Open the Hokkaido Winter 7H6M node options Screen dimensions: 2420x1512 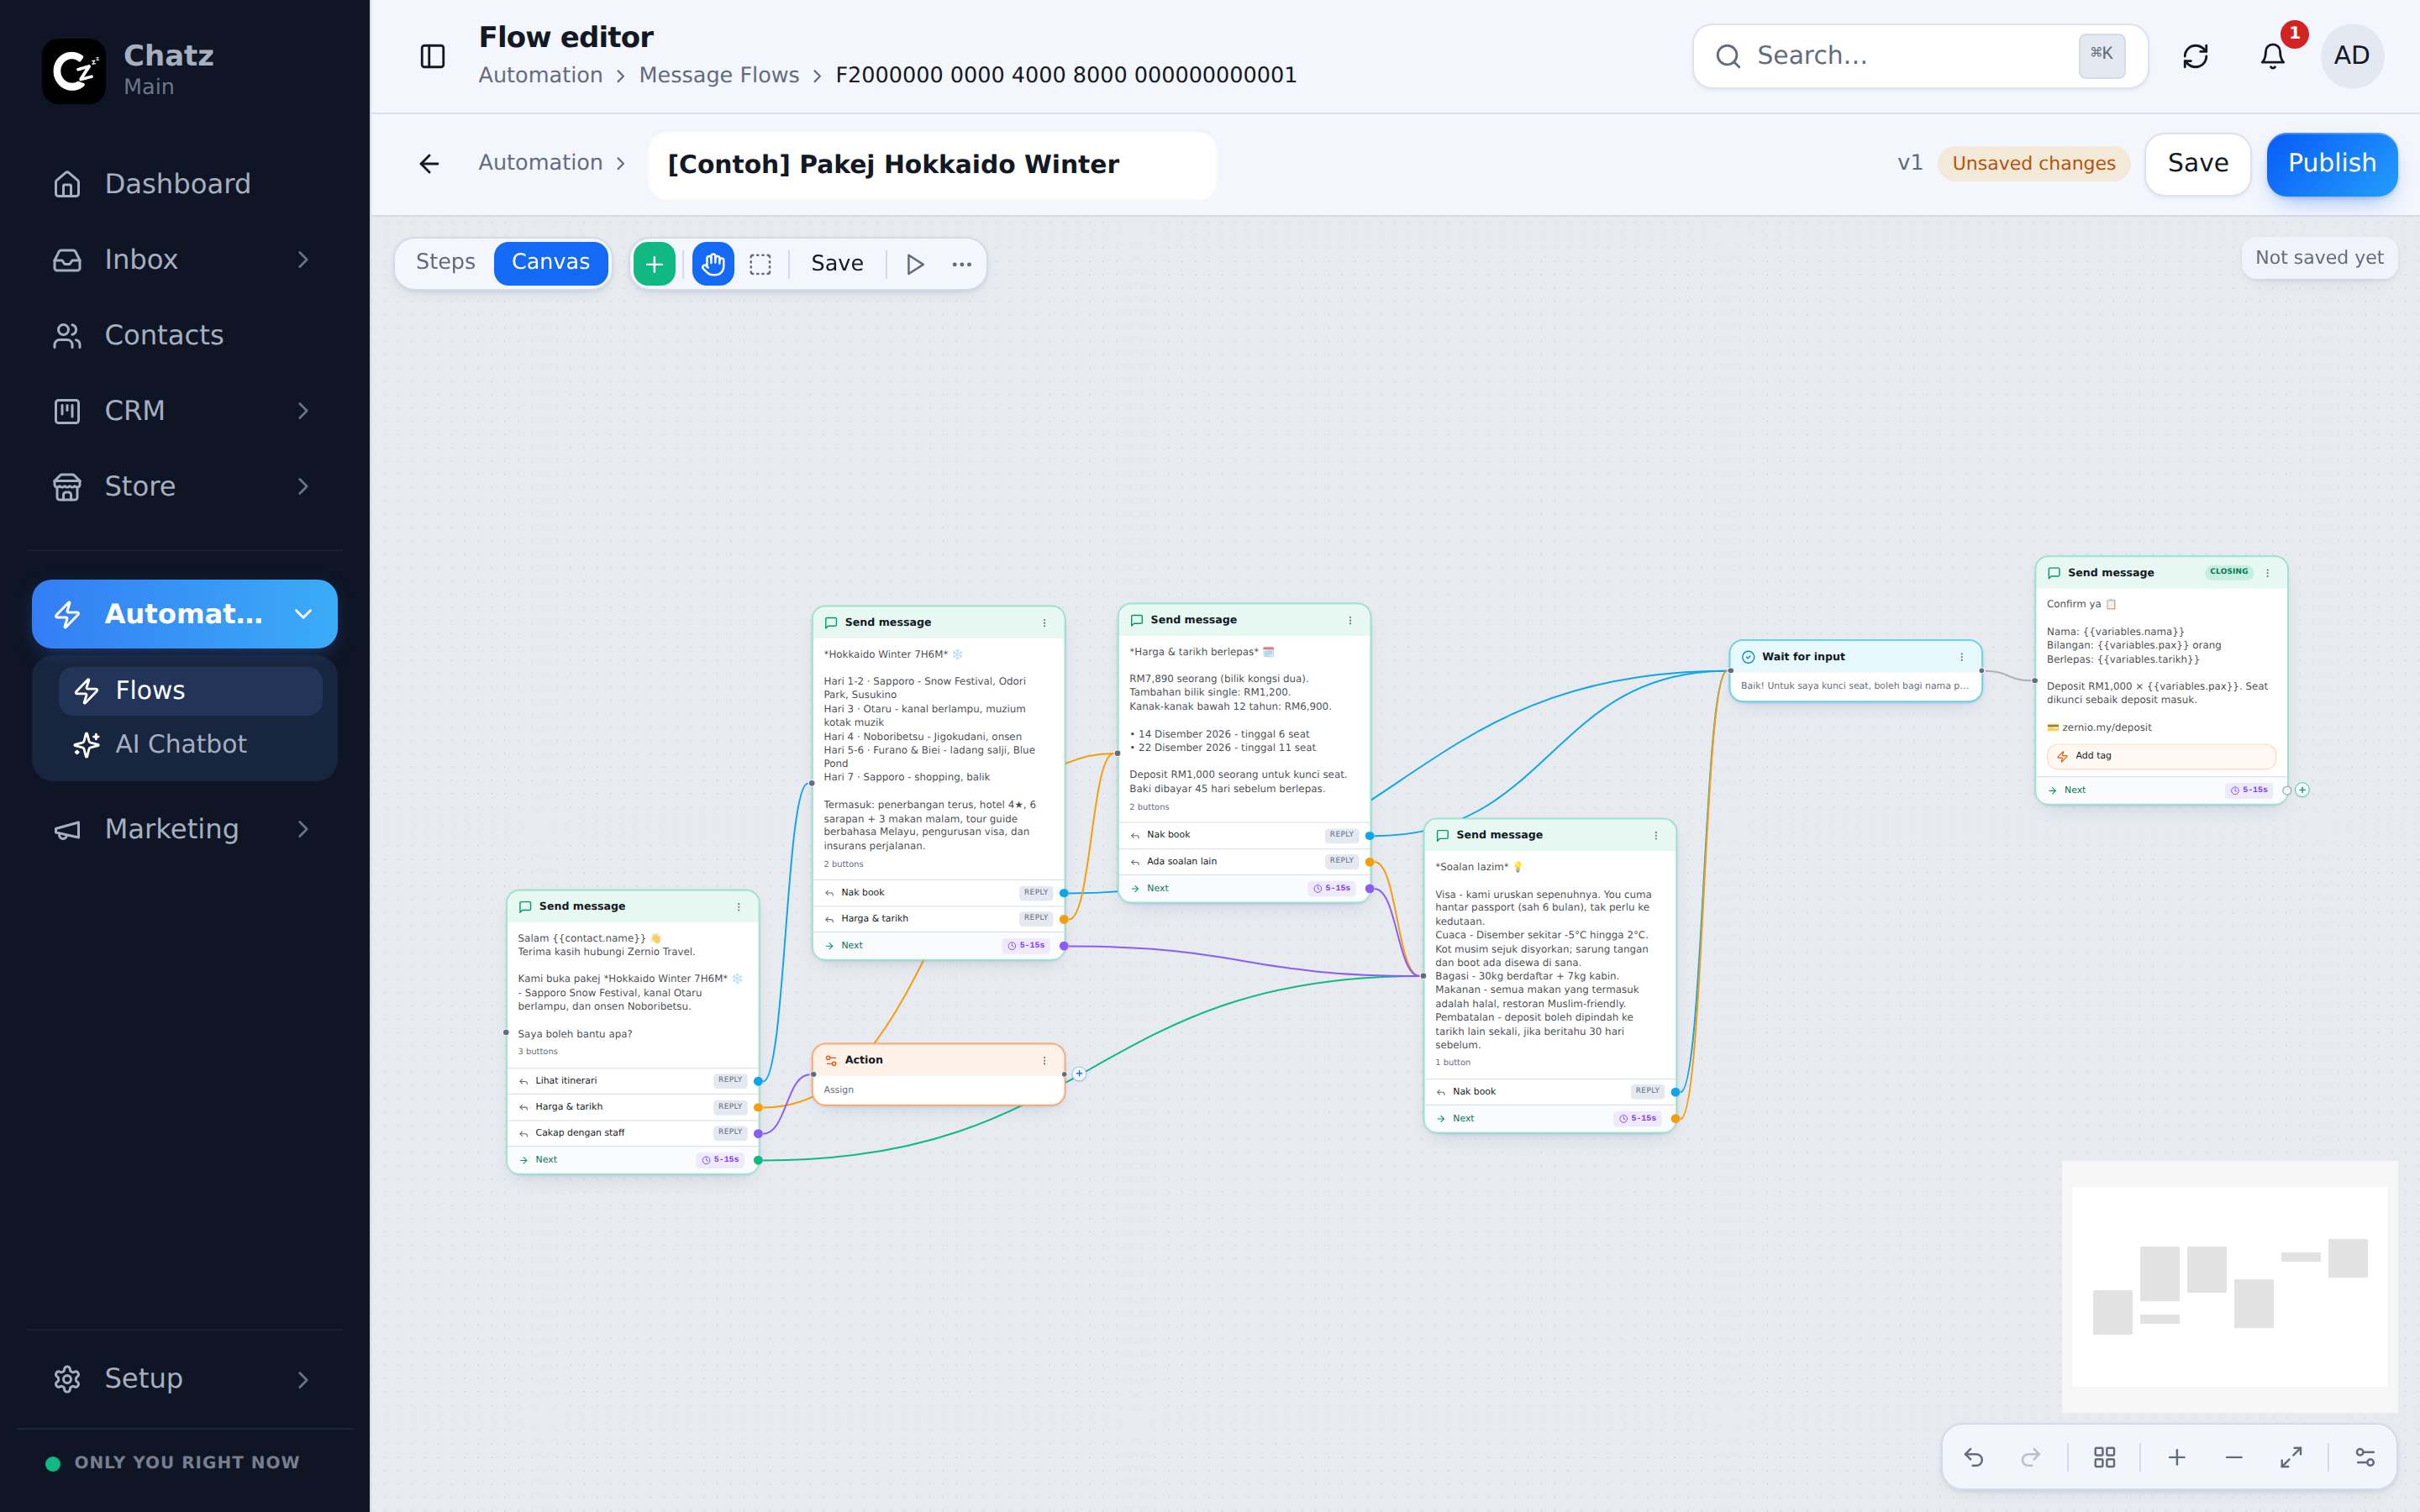1045,623
